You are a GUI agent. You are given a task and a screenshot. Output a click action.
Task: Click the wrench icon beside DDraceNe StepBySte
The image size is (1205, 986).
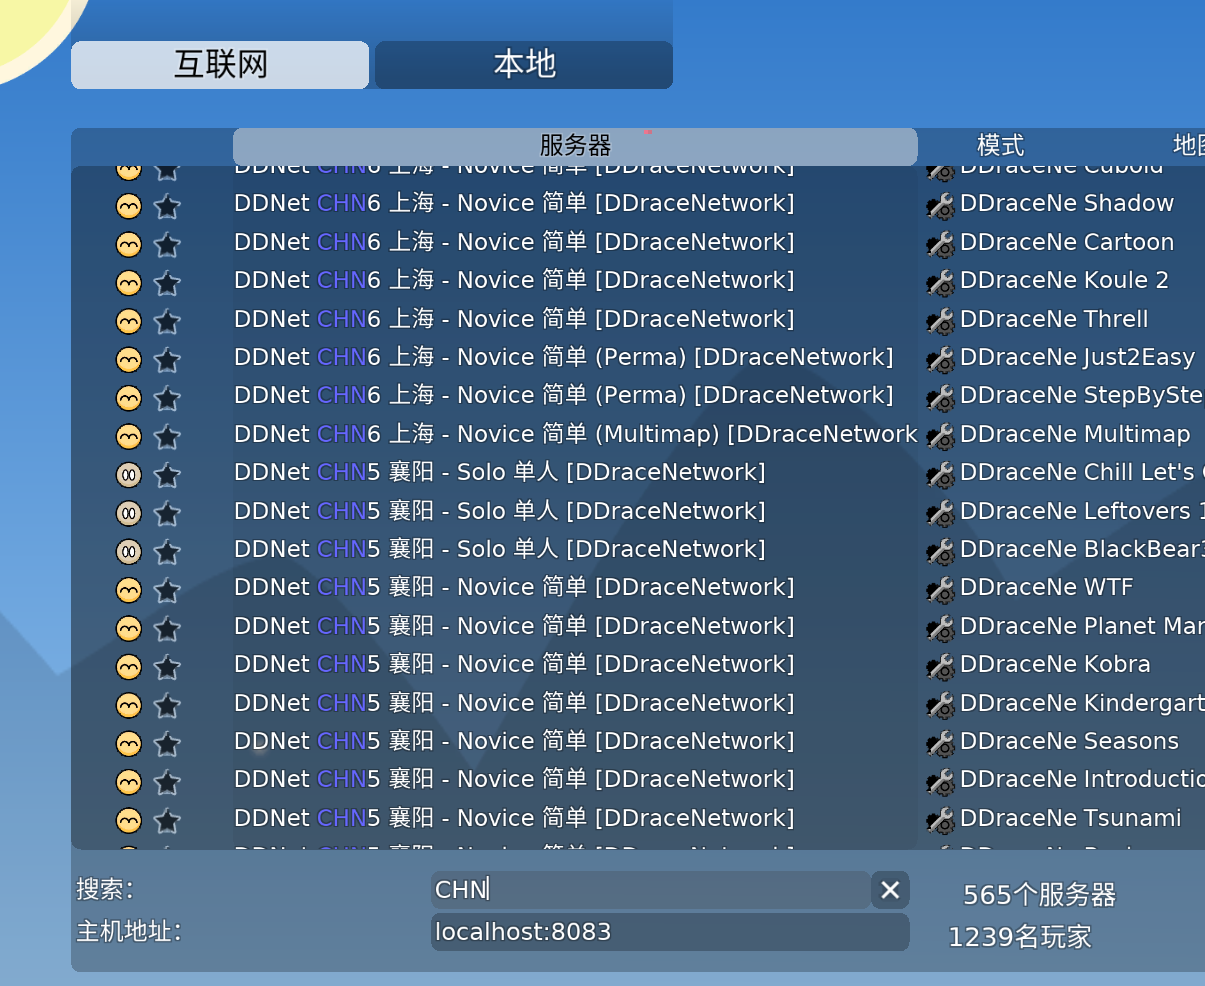coord(940,398)
